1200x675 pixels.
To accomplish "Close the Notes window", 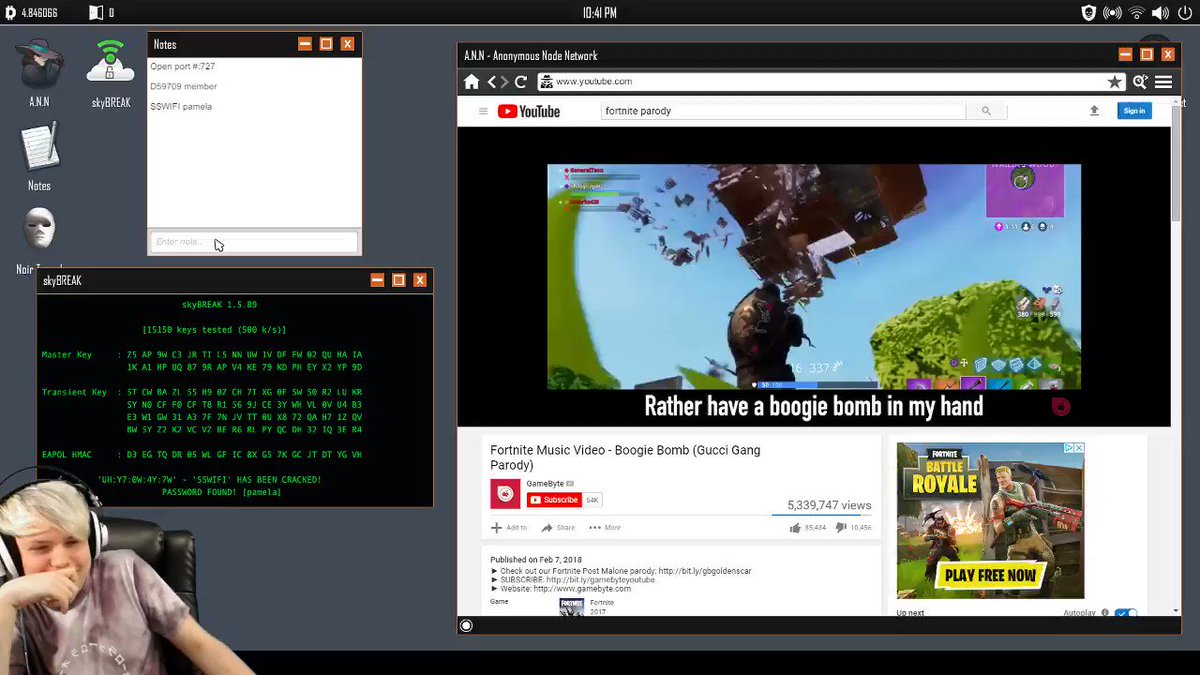I will tap(347, 44).
